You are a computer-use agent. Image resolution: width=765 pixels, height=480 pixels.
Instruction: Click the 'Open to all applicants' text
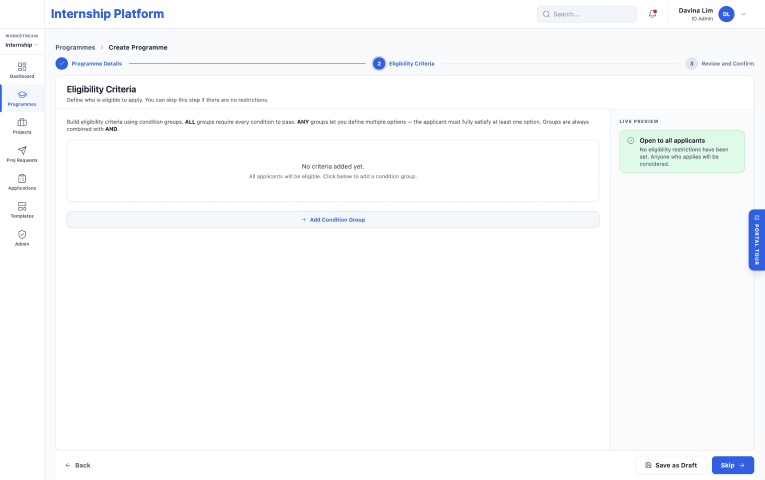coord(672,140)
